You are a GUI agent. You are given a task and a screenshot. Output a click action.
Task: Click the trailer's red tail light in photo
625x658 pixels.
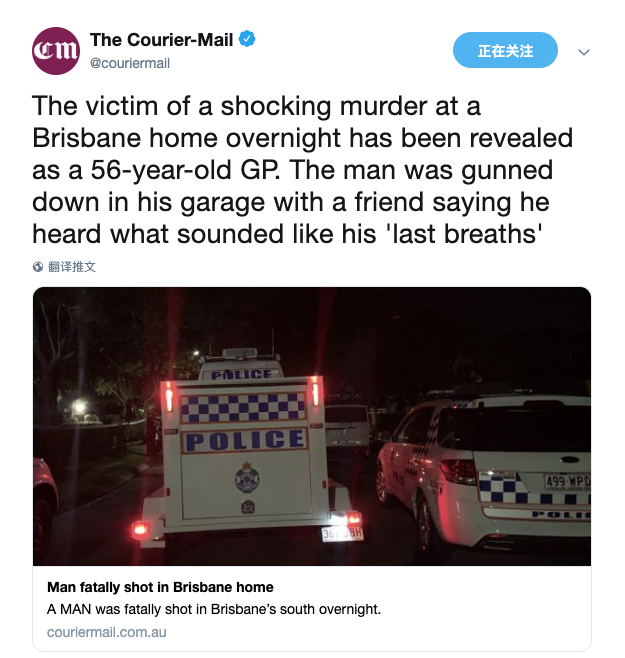[140, 529]
